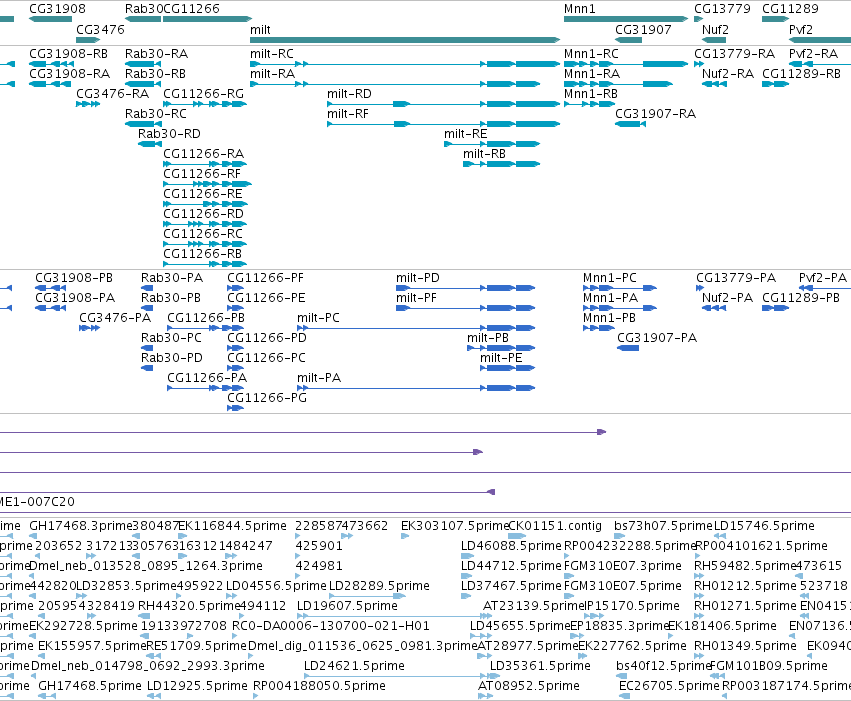The image size is (851, 701).
Task: Select transcript CG11266-RA
Action: [x=205, y=164]
